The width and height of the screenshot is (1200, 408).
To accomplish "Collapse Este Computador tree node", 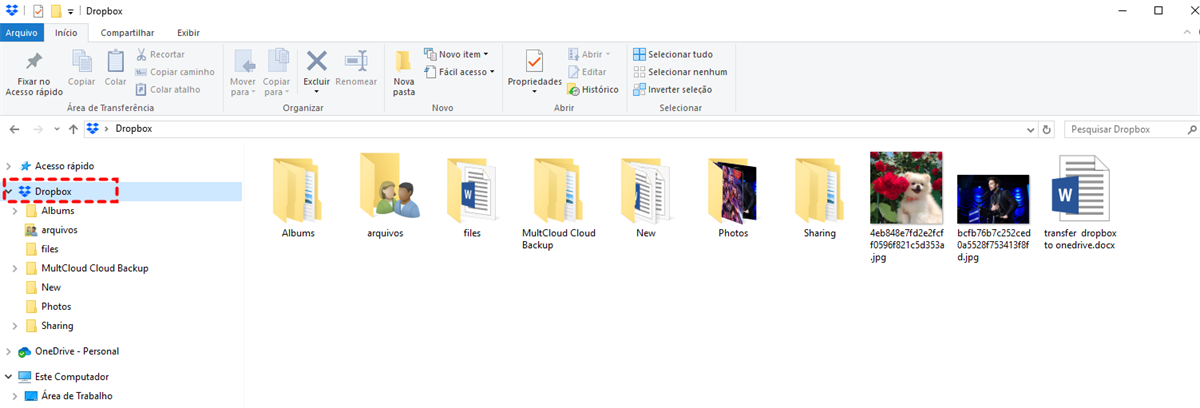I will click(x=9, y=377).
